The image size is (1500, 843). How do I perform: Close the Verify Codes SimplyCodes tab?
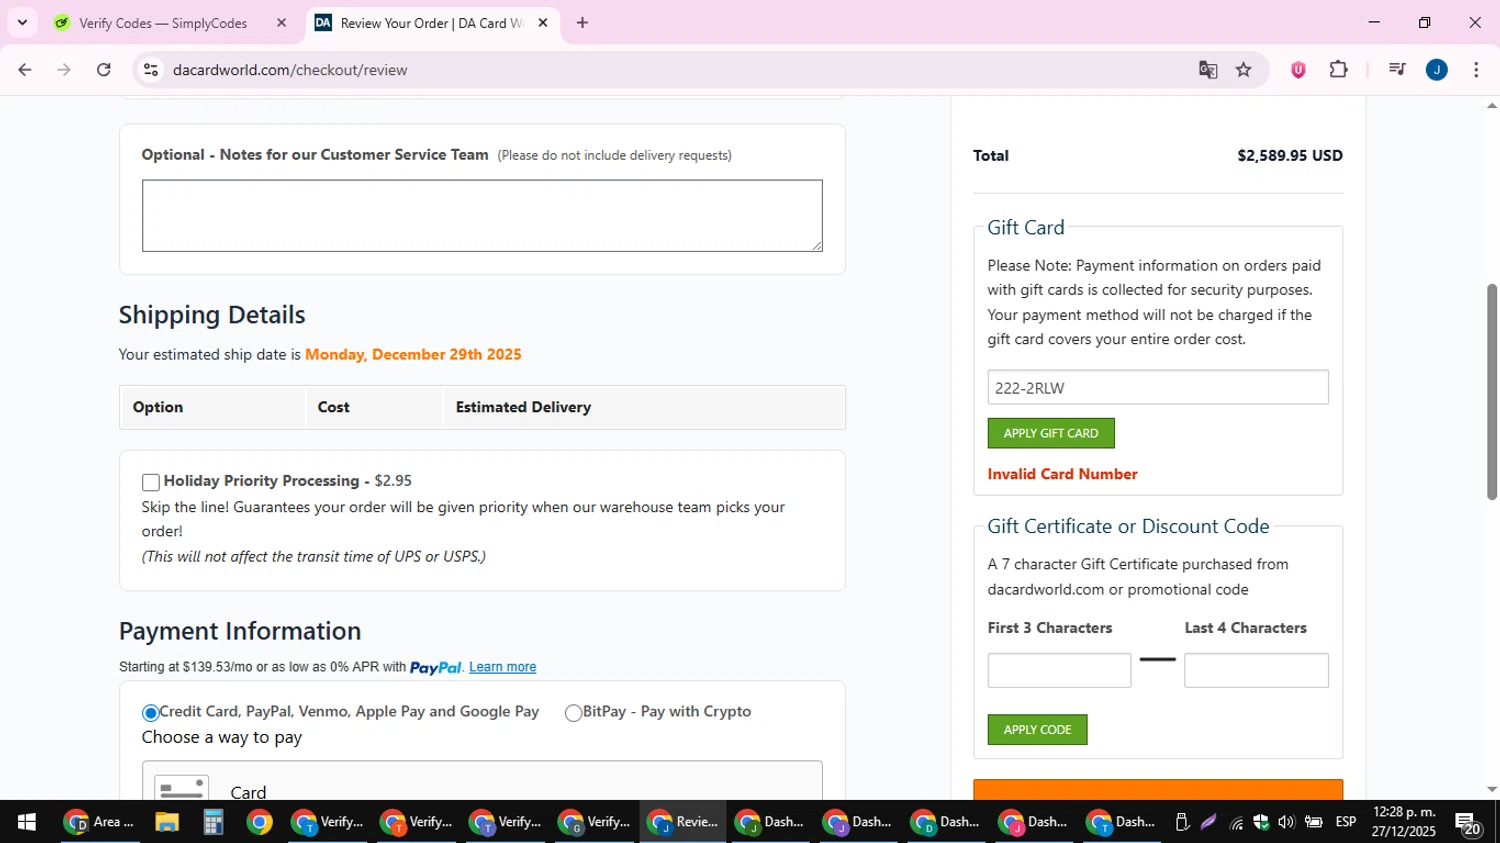[281, 22]
